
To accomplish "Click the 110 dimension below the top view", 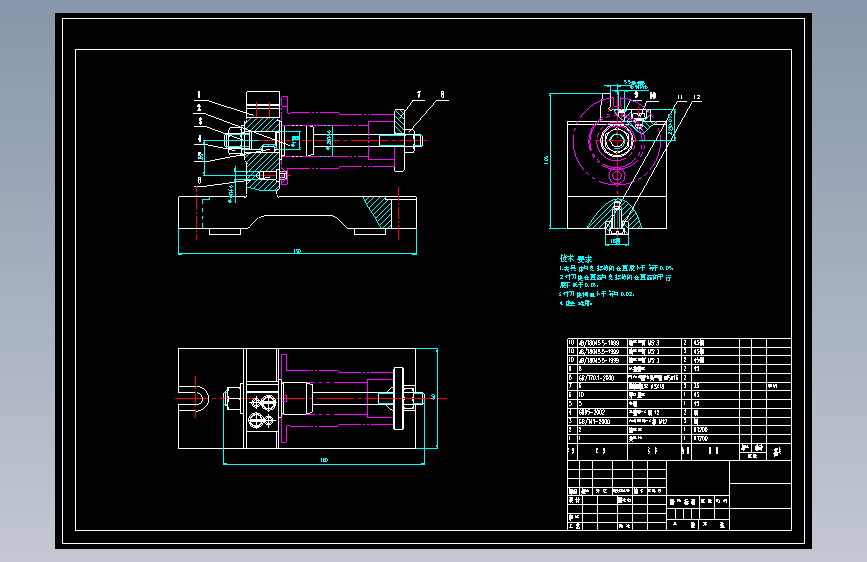I will click(x=324, y=460).
